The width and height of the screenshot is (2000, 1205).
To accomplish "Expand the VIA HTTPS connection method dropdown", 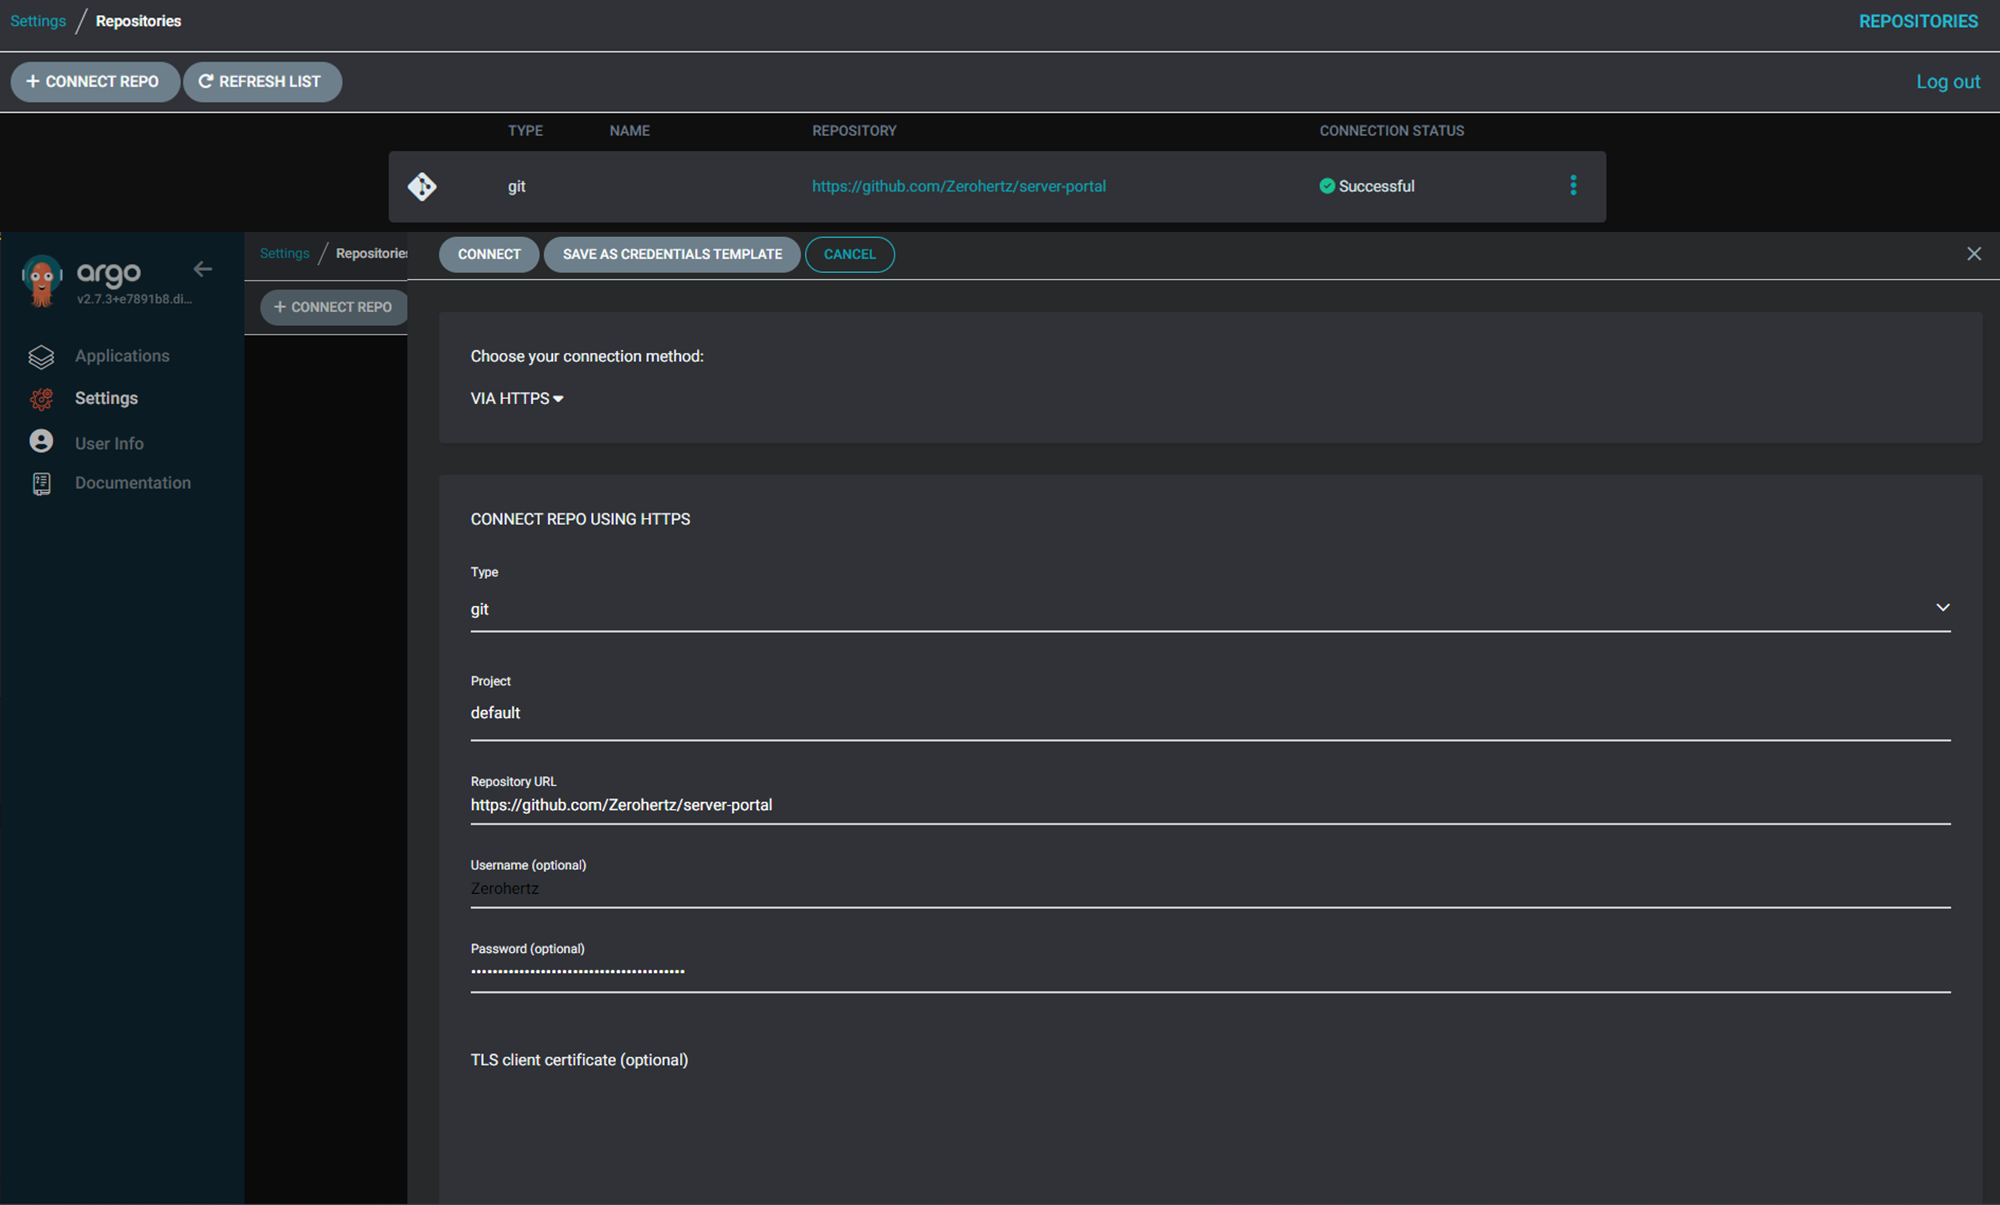I will click(x=517, y=398).
